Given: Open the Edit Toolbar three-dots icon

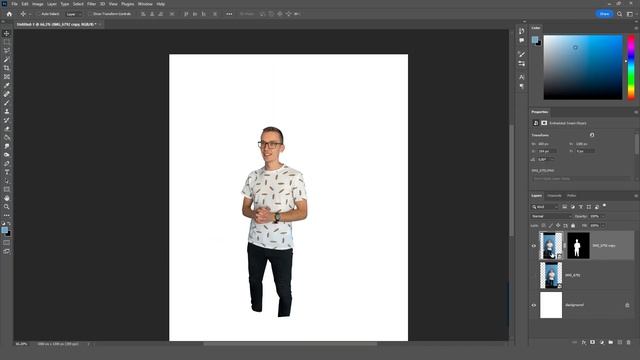Looking at the screenshot, I should tap(7, 215).
